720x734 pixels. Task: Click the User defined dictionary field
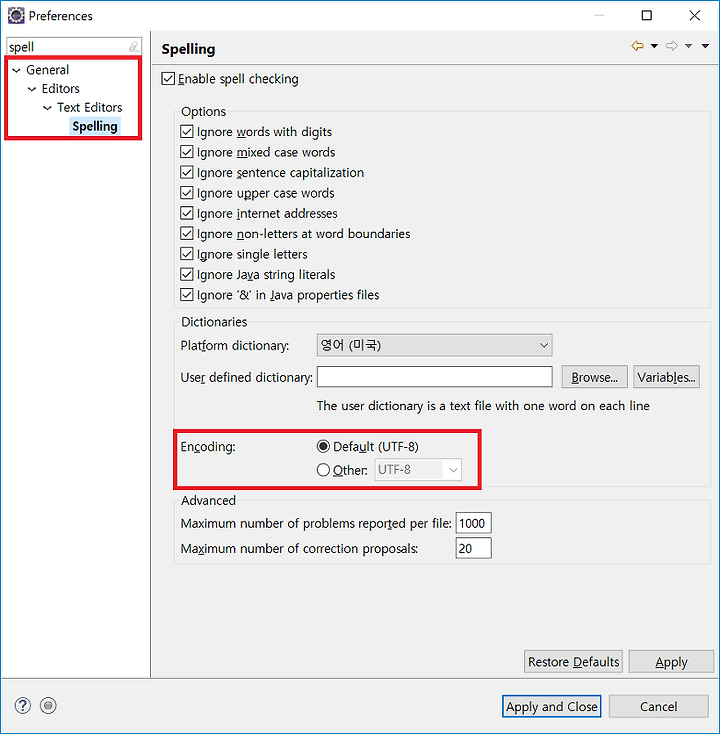pos(434,377)
